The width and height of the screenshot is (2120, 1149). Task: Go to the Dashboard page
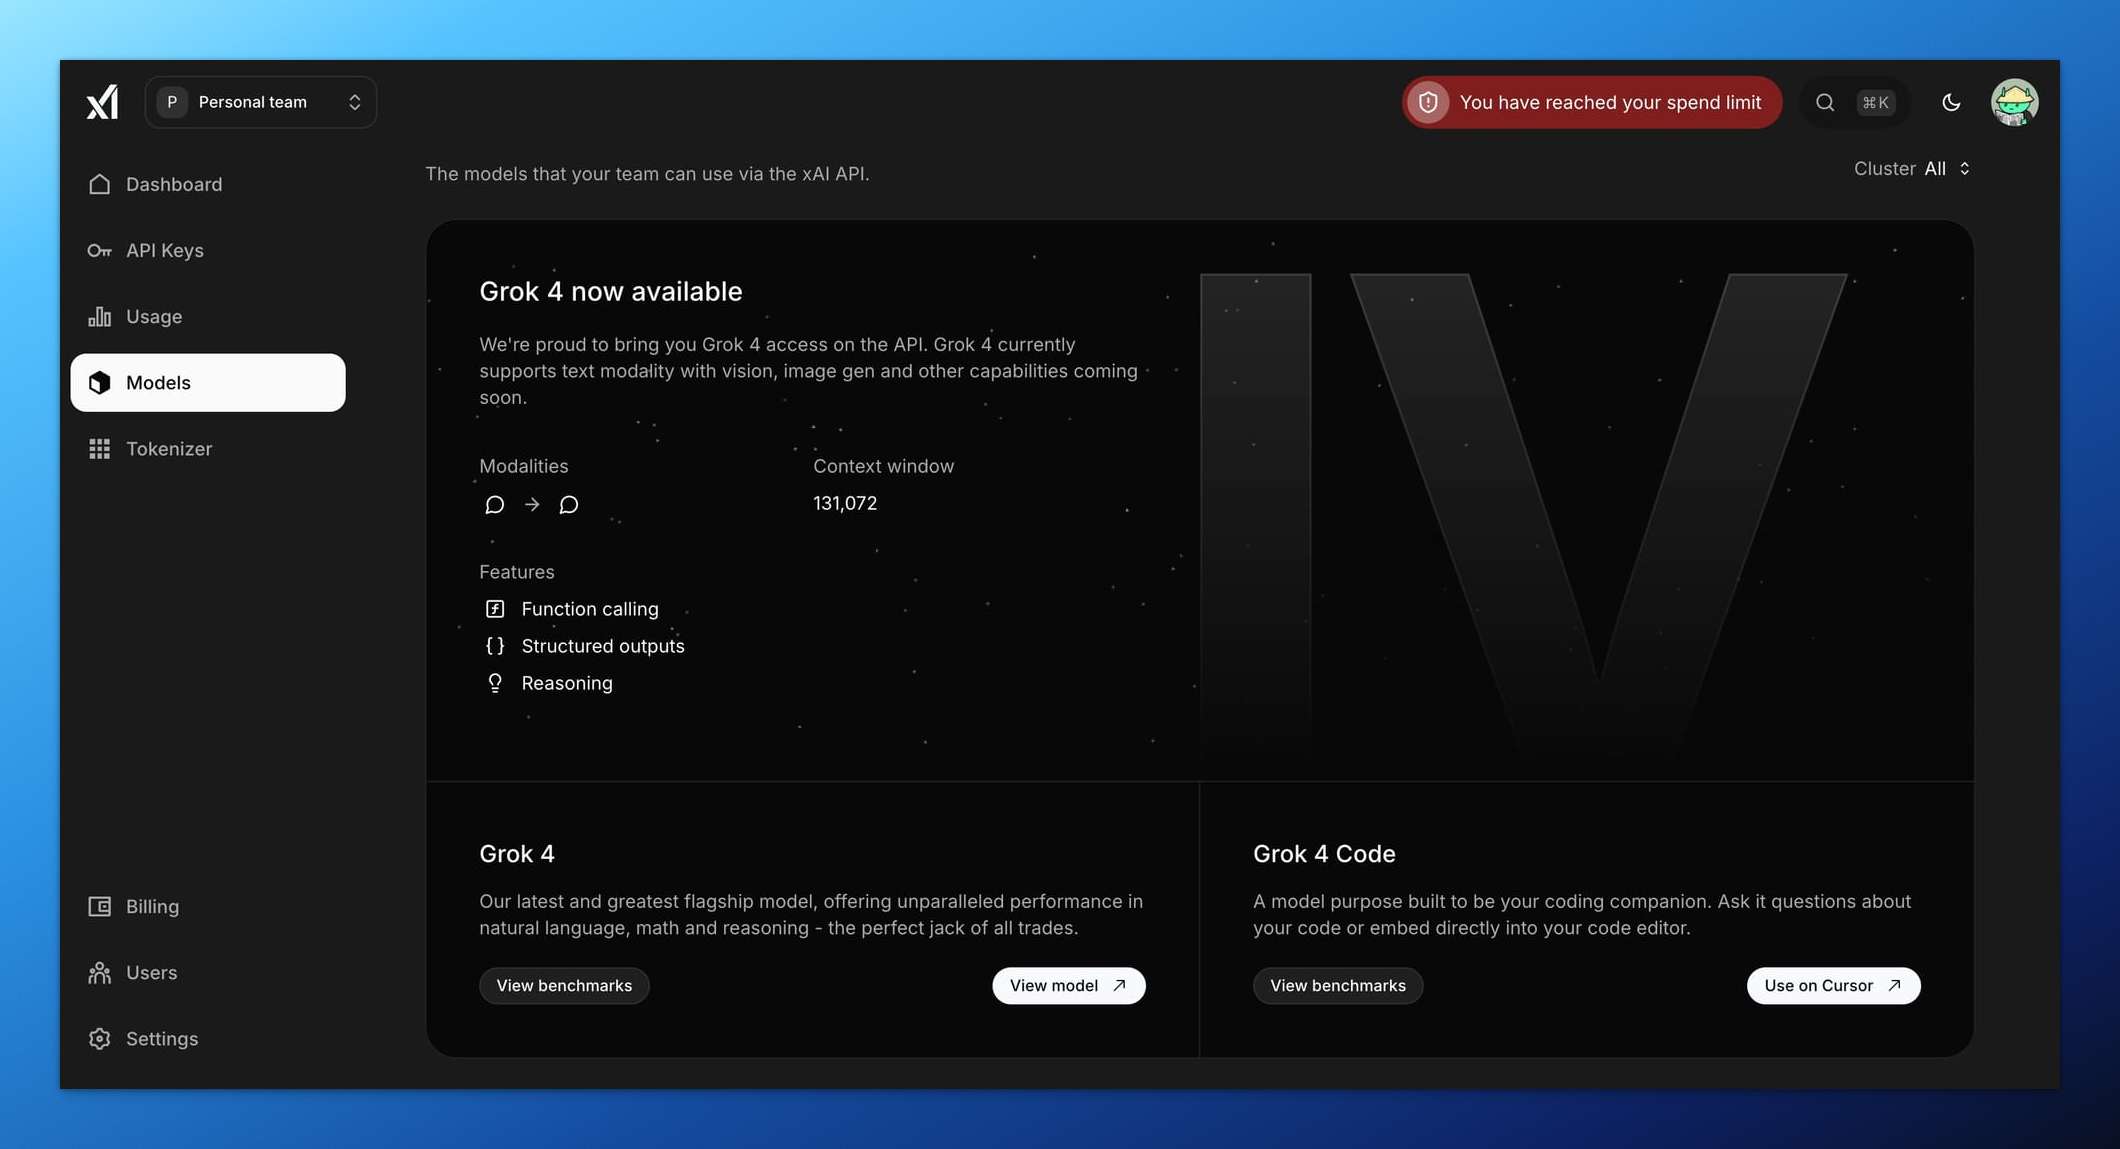pyautogui.click(x=173, y=184)
